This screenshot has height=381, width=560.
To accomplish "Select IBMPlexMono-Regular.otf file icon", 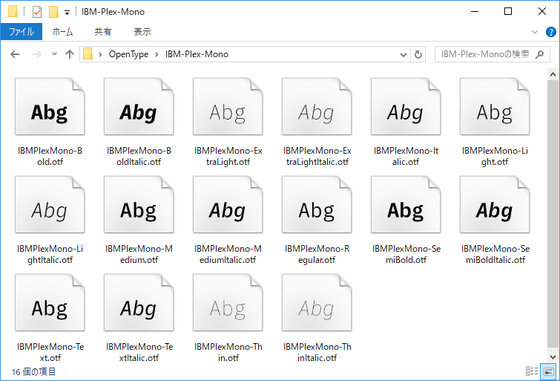I will [317, 205].
